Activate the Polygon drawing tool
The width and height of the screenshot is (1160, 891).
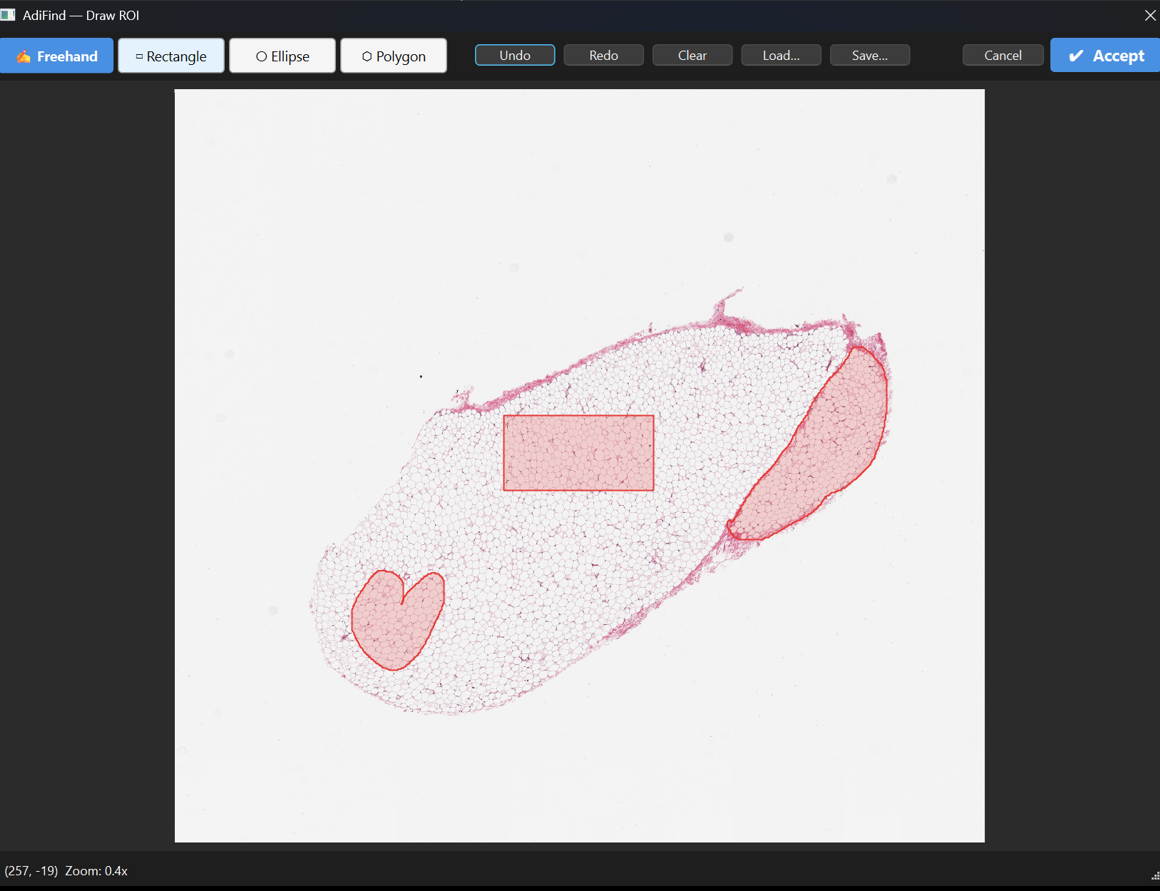click(x=394, y=56)
